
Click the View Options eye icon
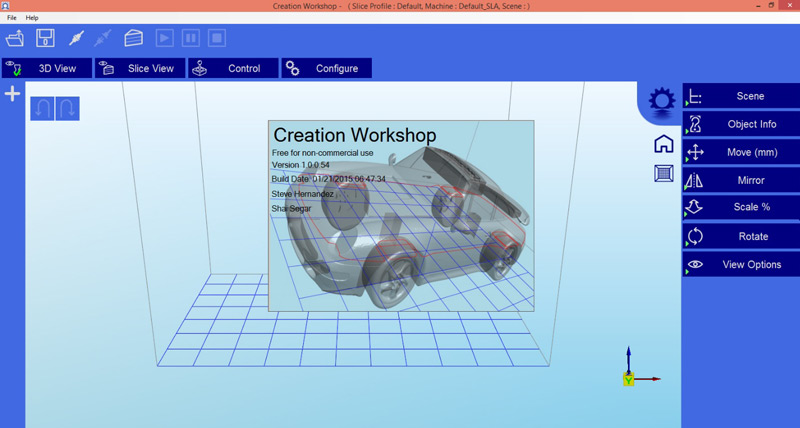click(695, 264)
